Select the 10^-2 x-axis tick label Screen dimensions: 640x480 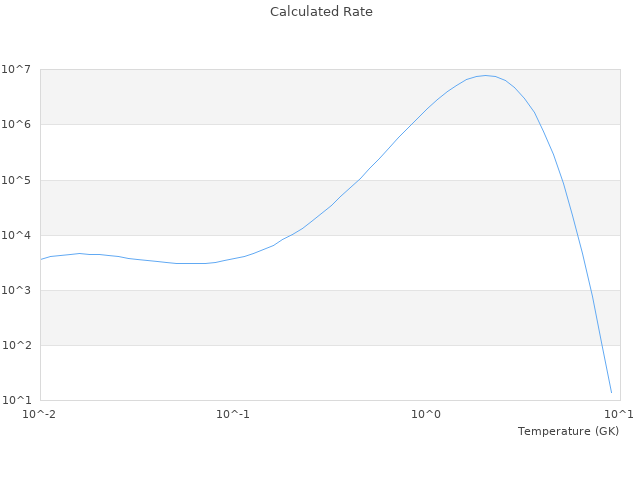coord(40,415)
